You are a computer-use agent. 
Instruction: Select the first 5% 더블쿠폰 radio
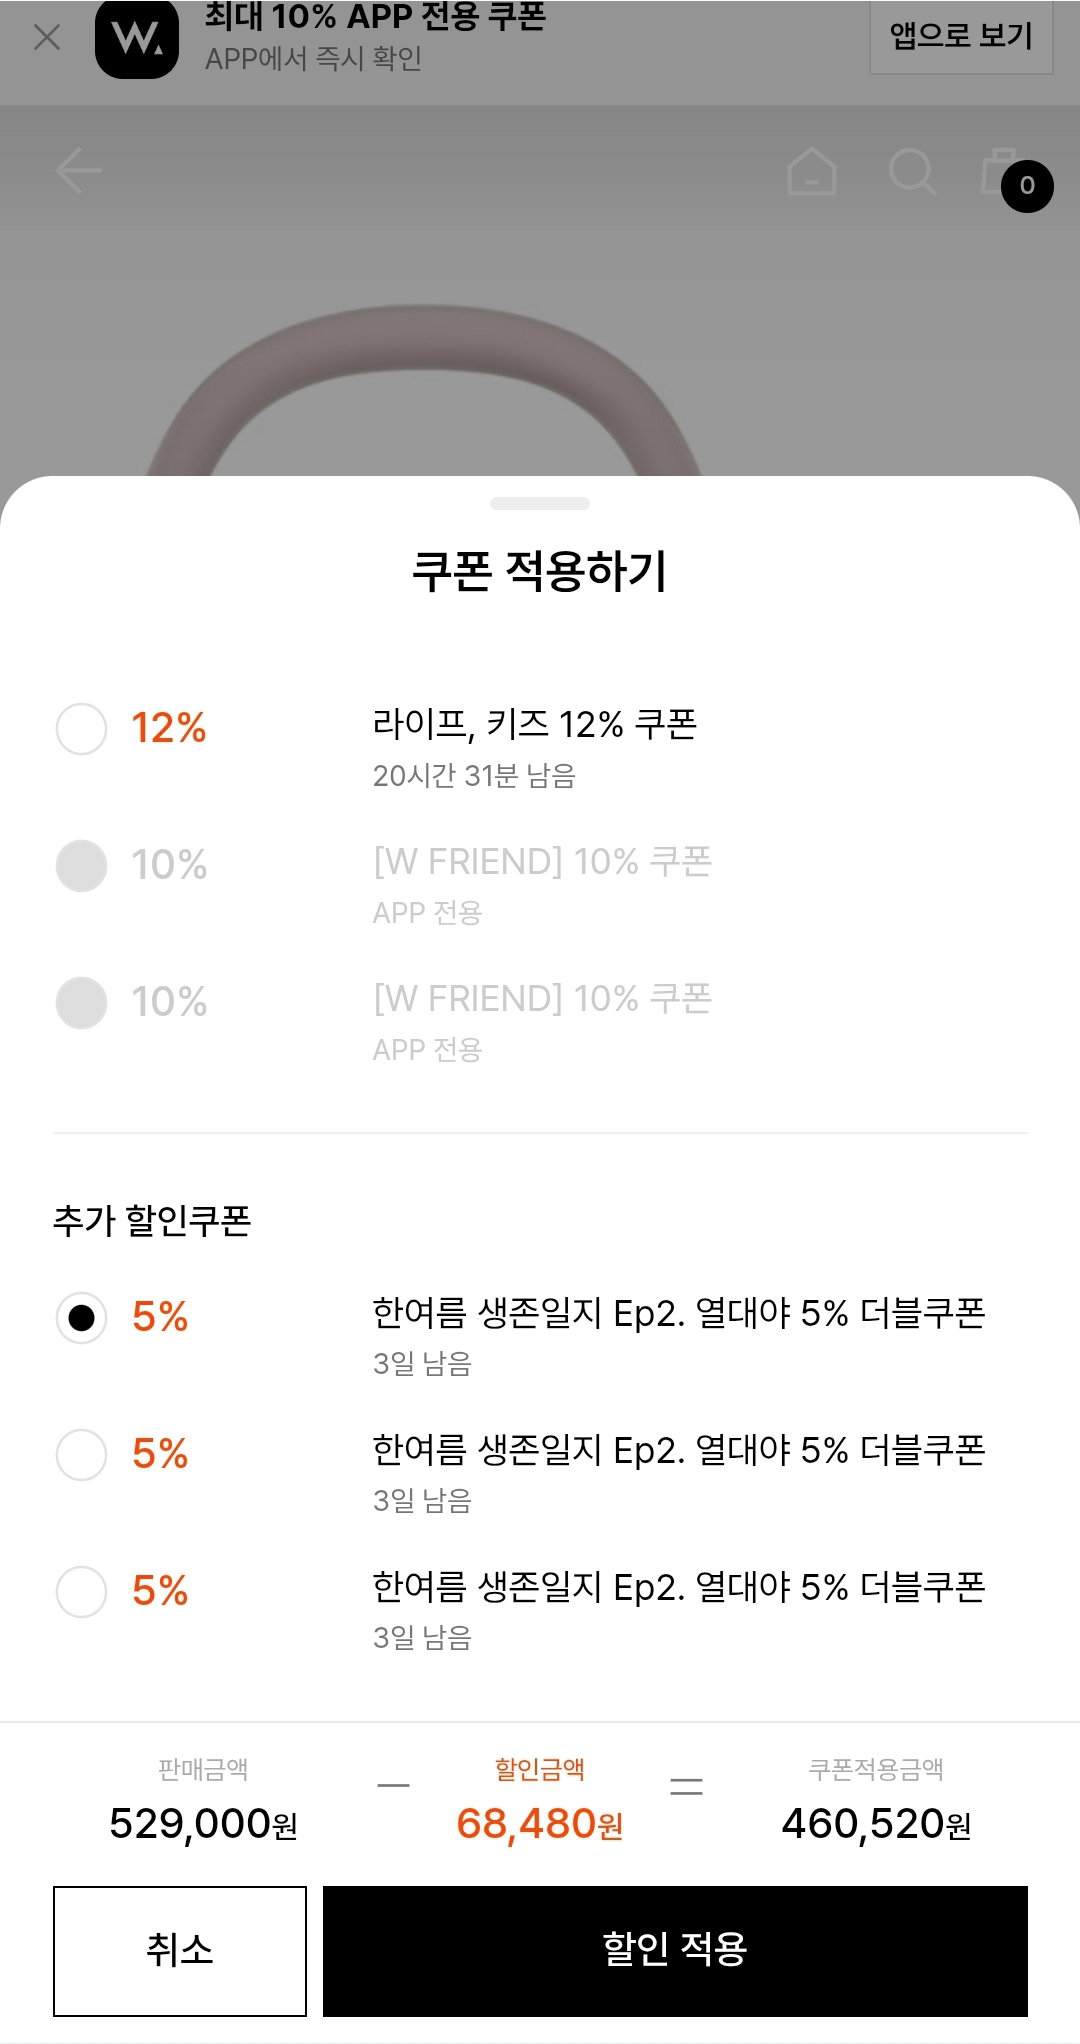[81, 1317]
